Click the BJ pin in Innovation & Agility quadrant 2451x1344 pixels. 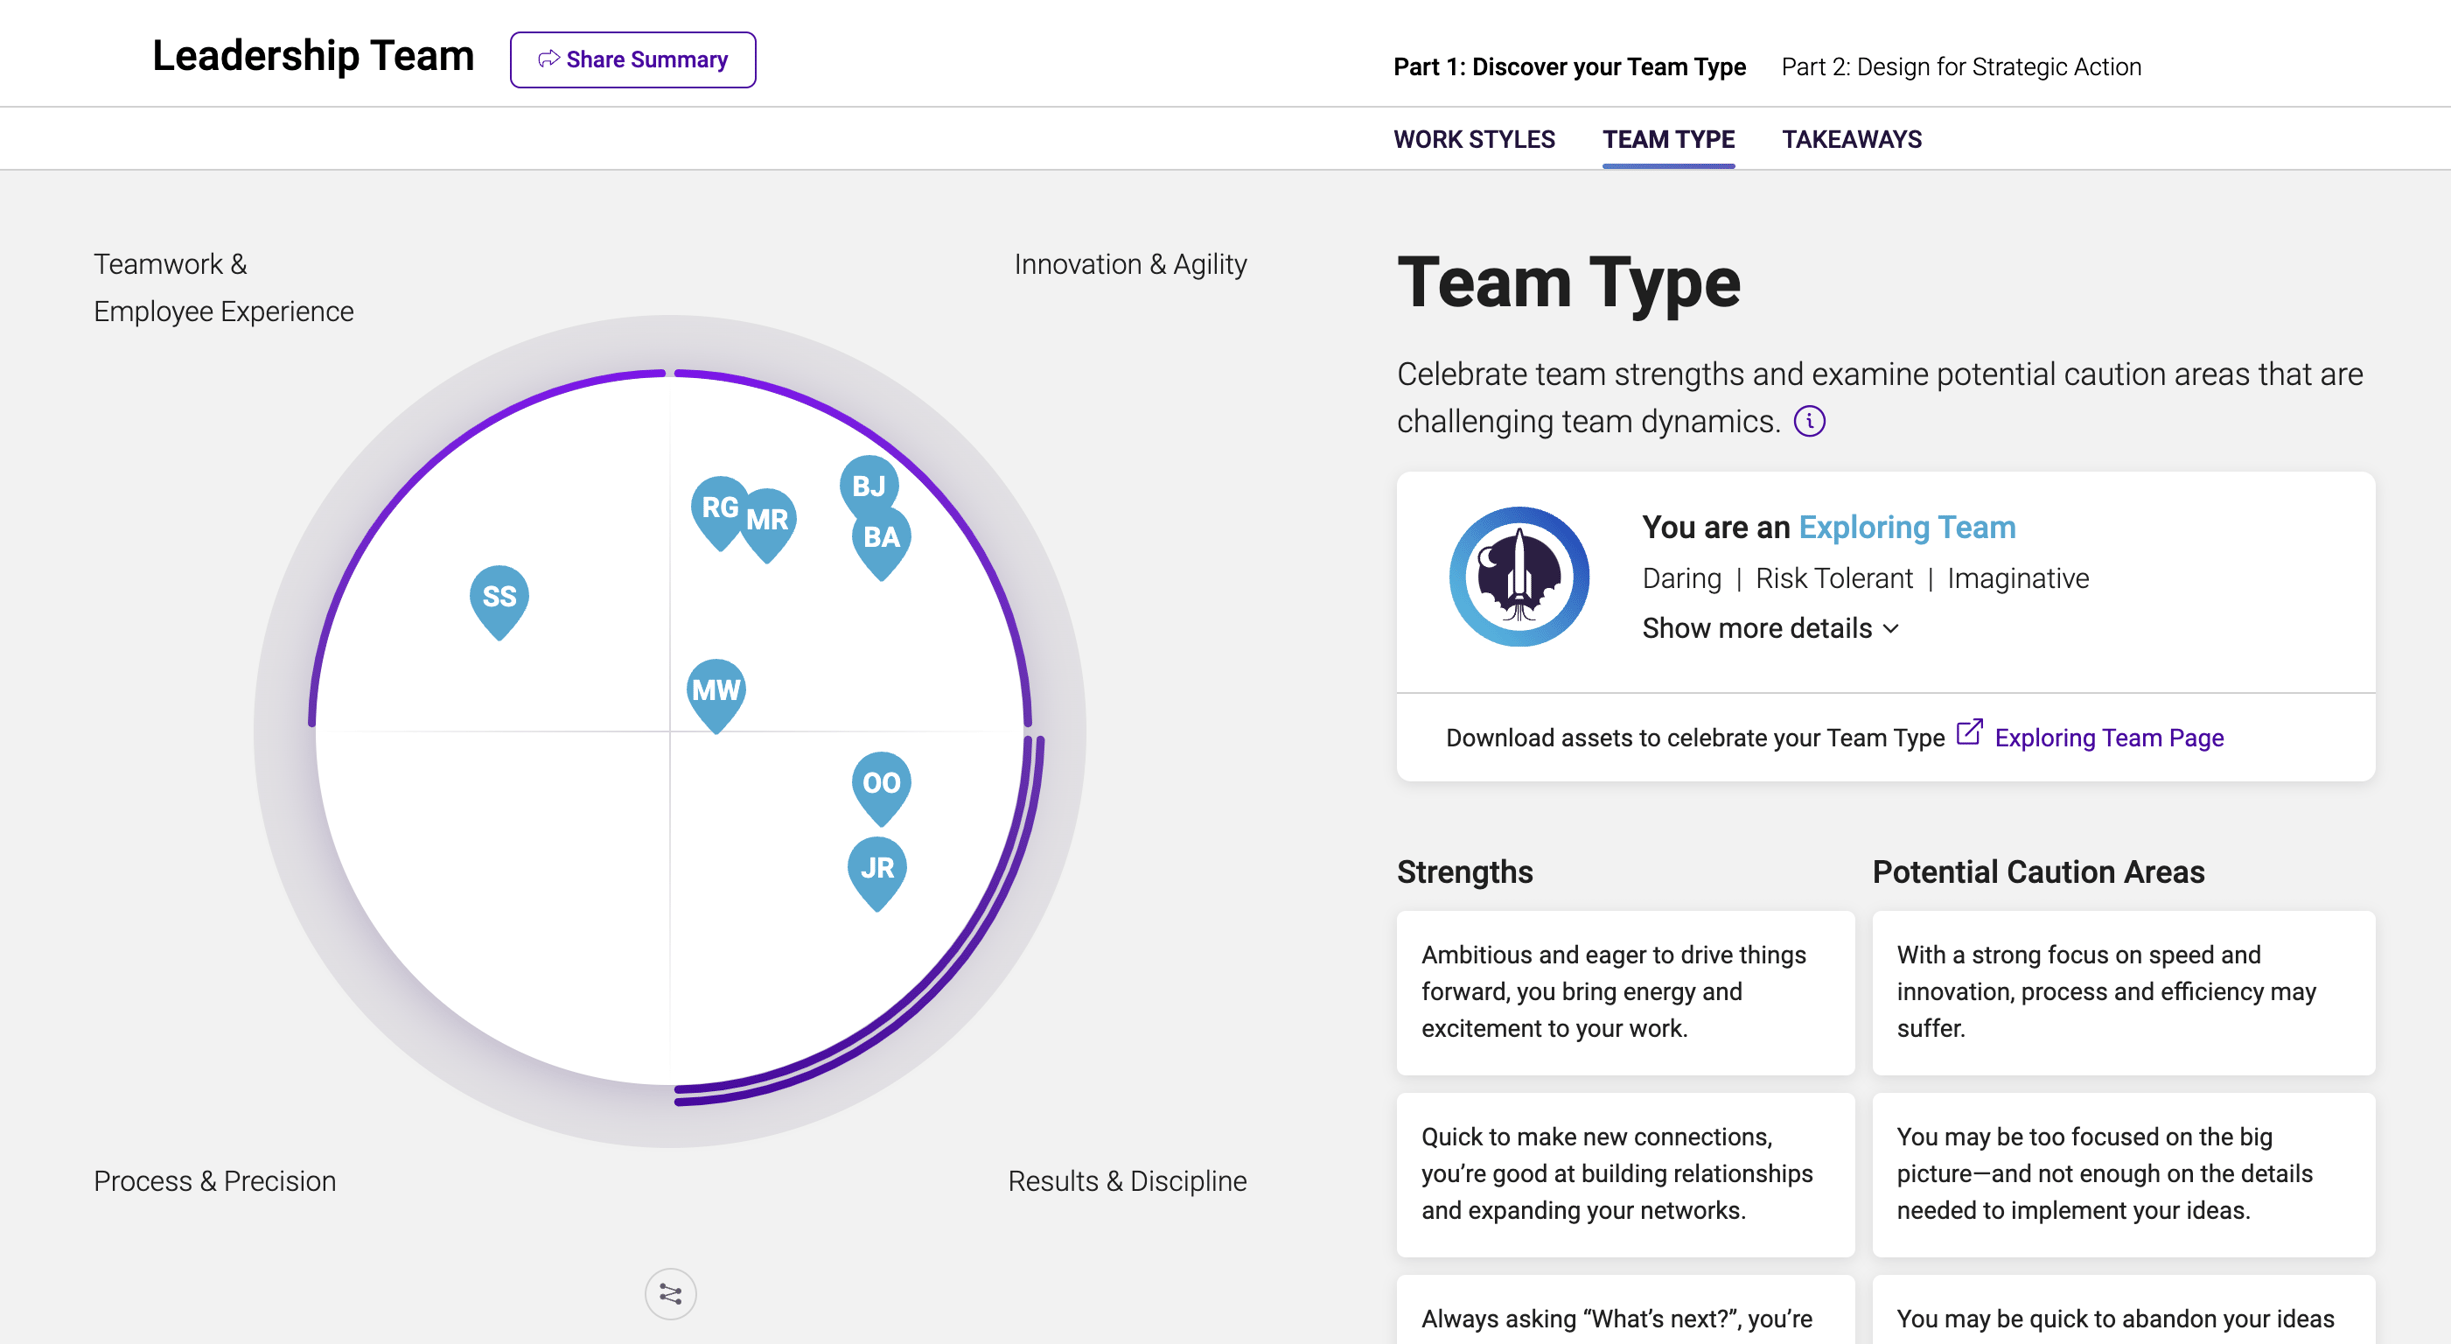pos(868,486)
